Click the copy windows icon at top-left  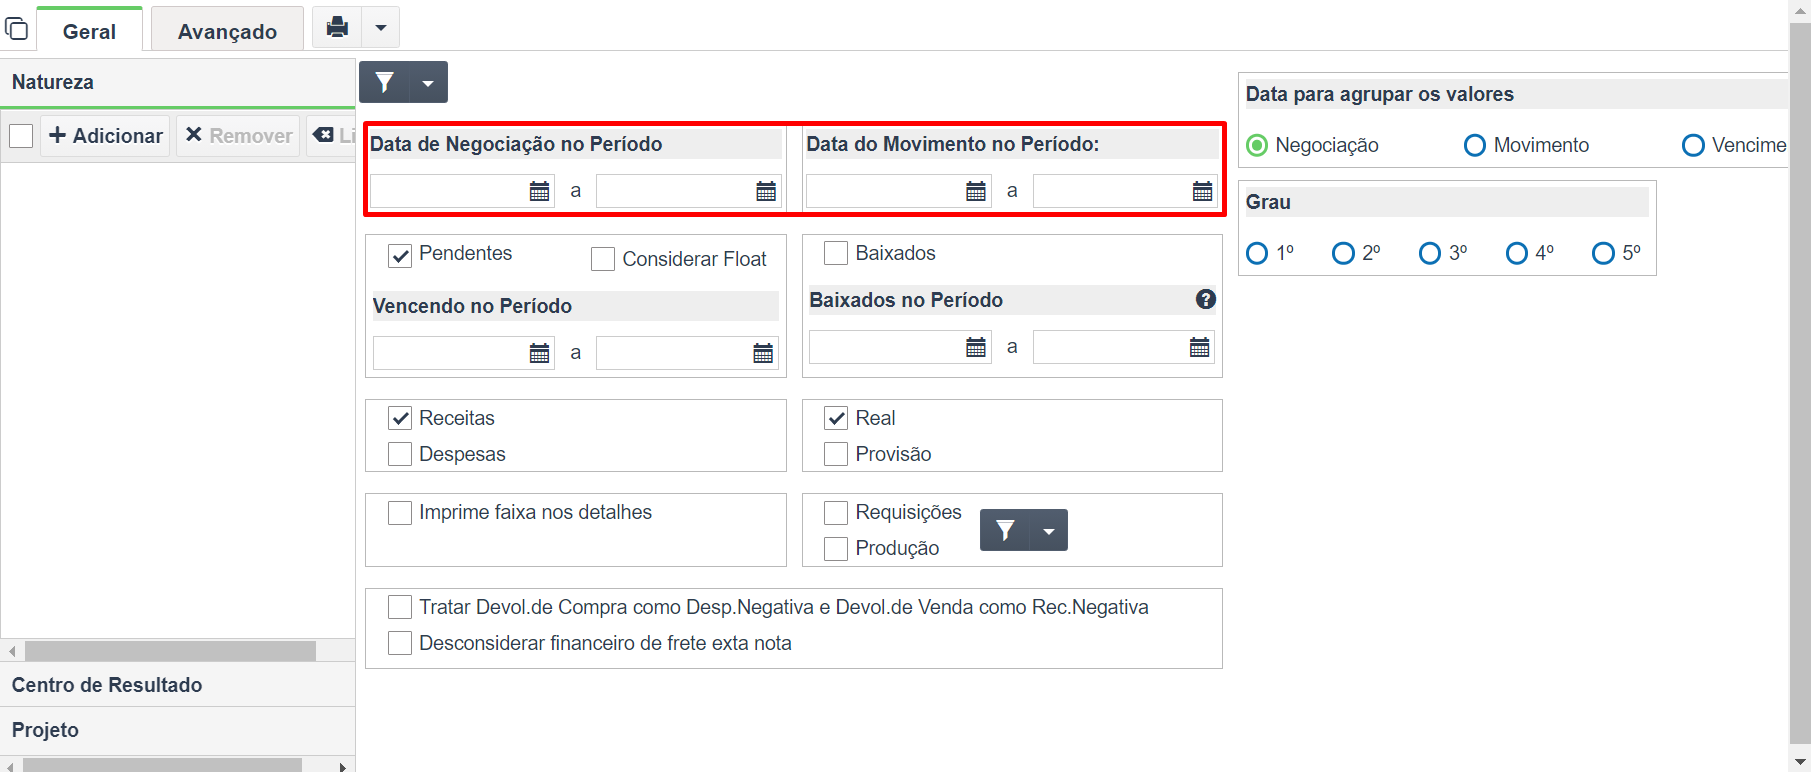tap(17, 28)
